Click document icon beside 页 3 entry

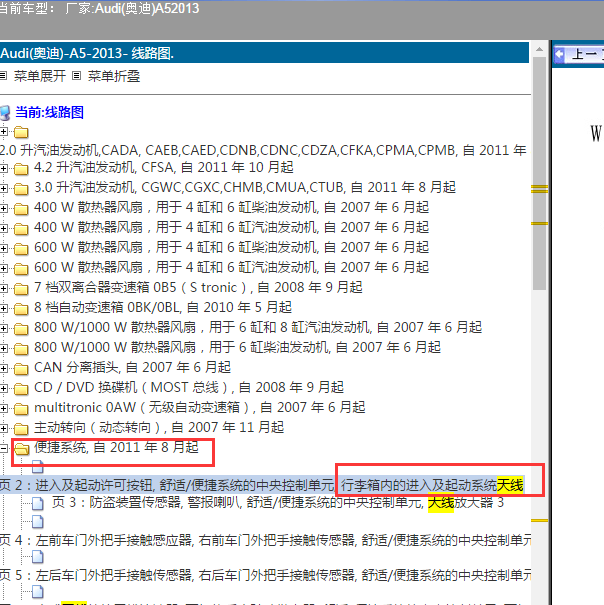click(x=37, y=503)
